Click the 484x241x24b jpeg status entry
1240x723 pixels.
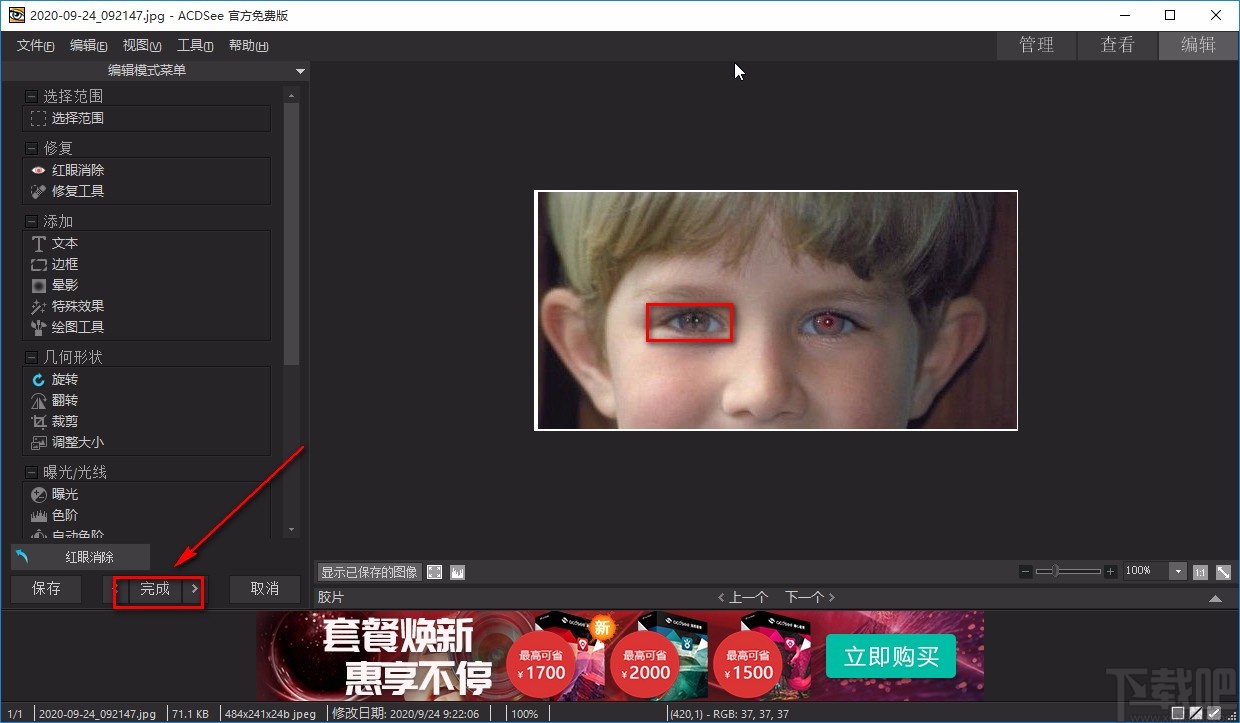(x=269, y=714)
